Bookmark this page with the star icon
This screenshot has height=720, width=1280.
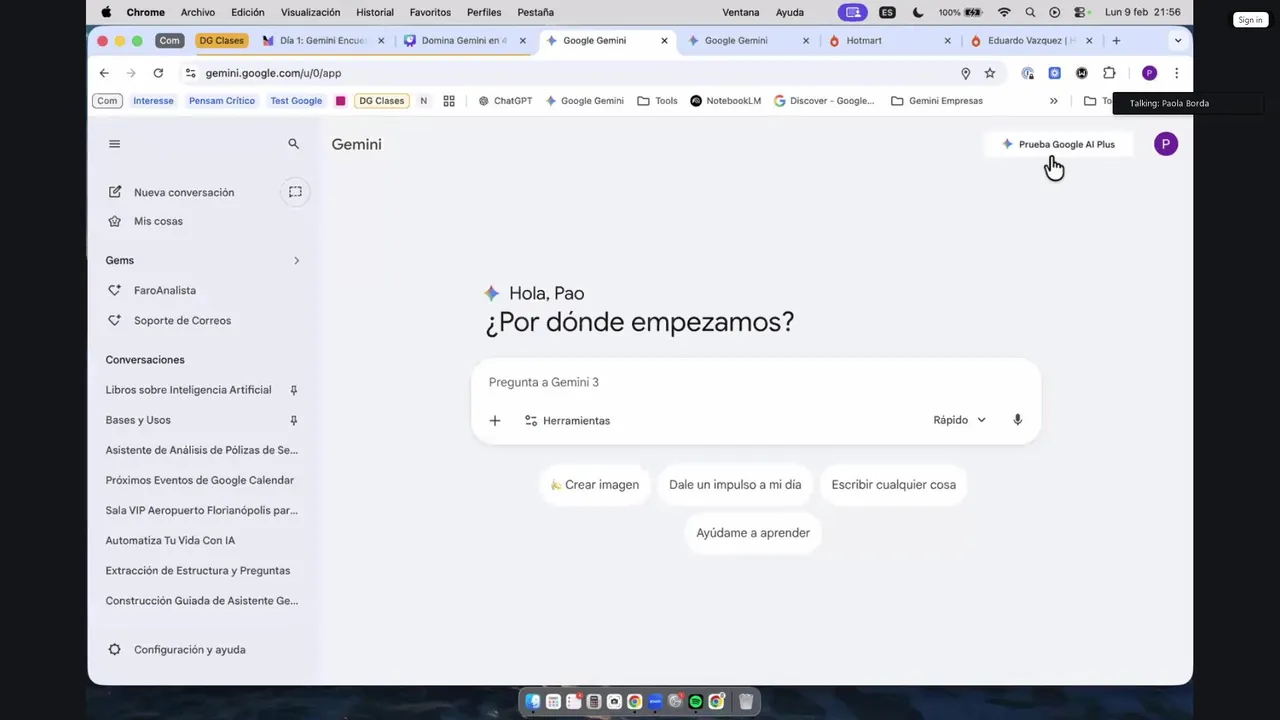[x=990, y=73]
